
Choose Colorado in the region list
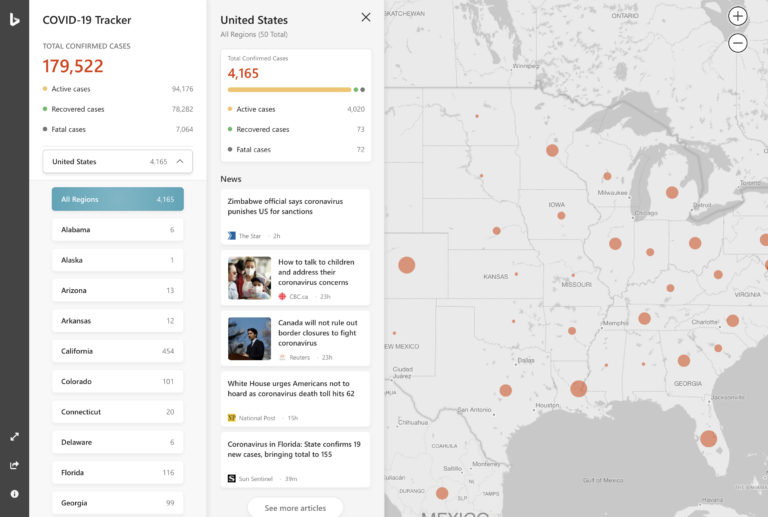pos(117,381)
